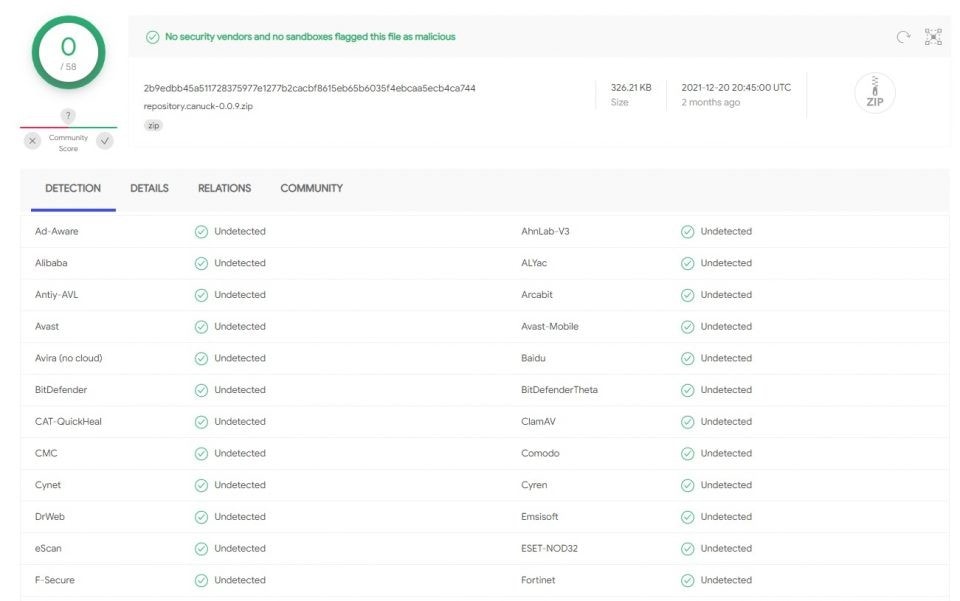
Task: Click the F-Secure vendor name
Action: click(x=54, y=580)
